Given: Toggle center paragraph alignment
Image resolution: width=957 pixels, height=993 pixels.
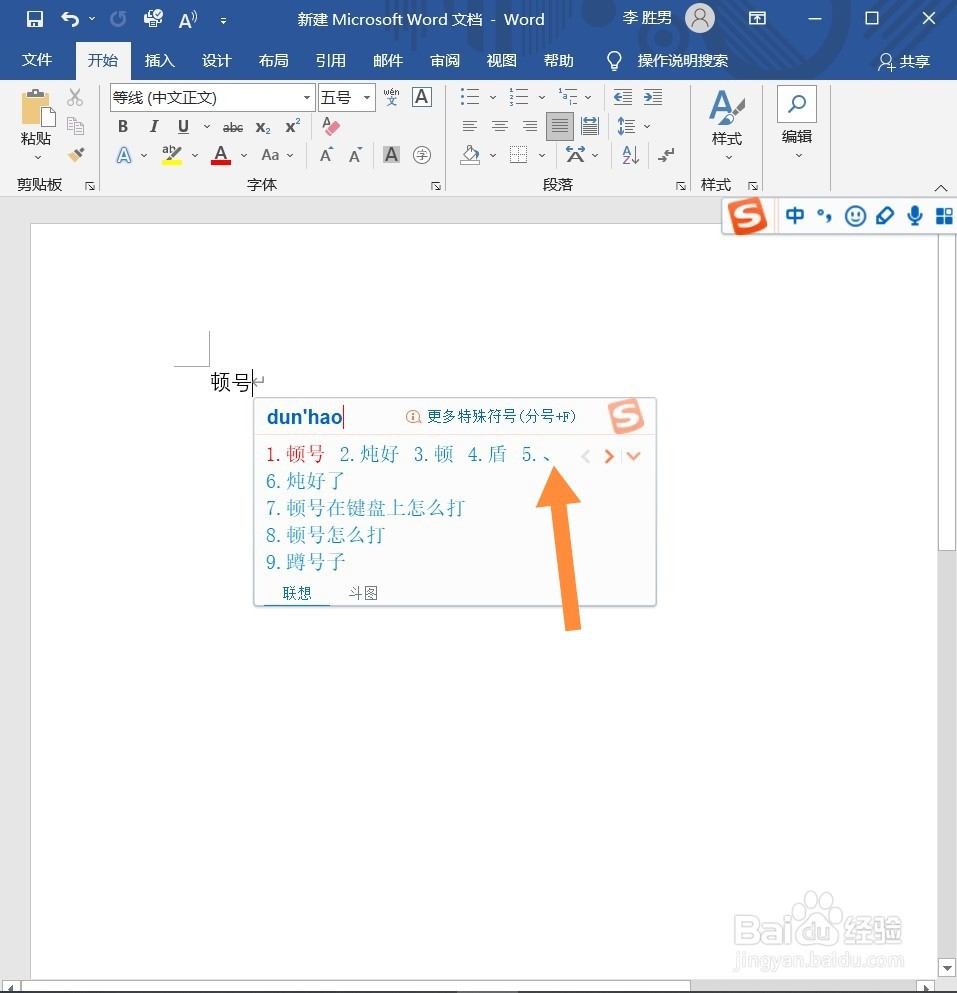Looking at the screenshot, I should [499, 126].
